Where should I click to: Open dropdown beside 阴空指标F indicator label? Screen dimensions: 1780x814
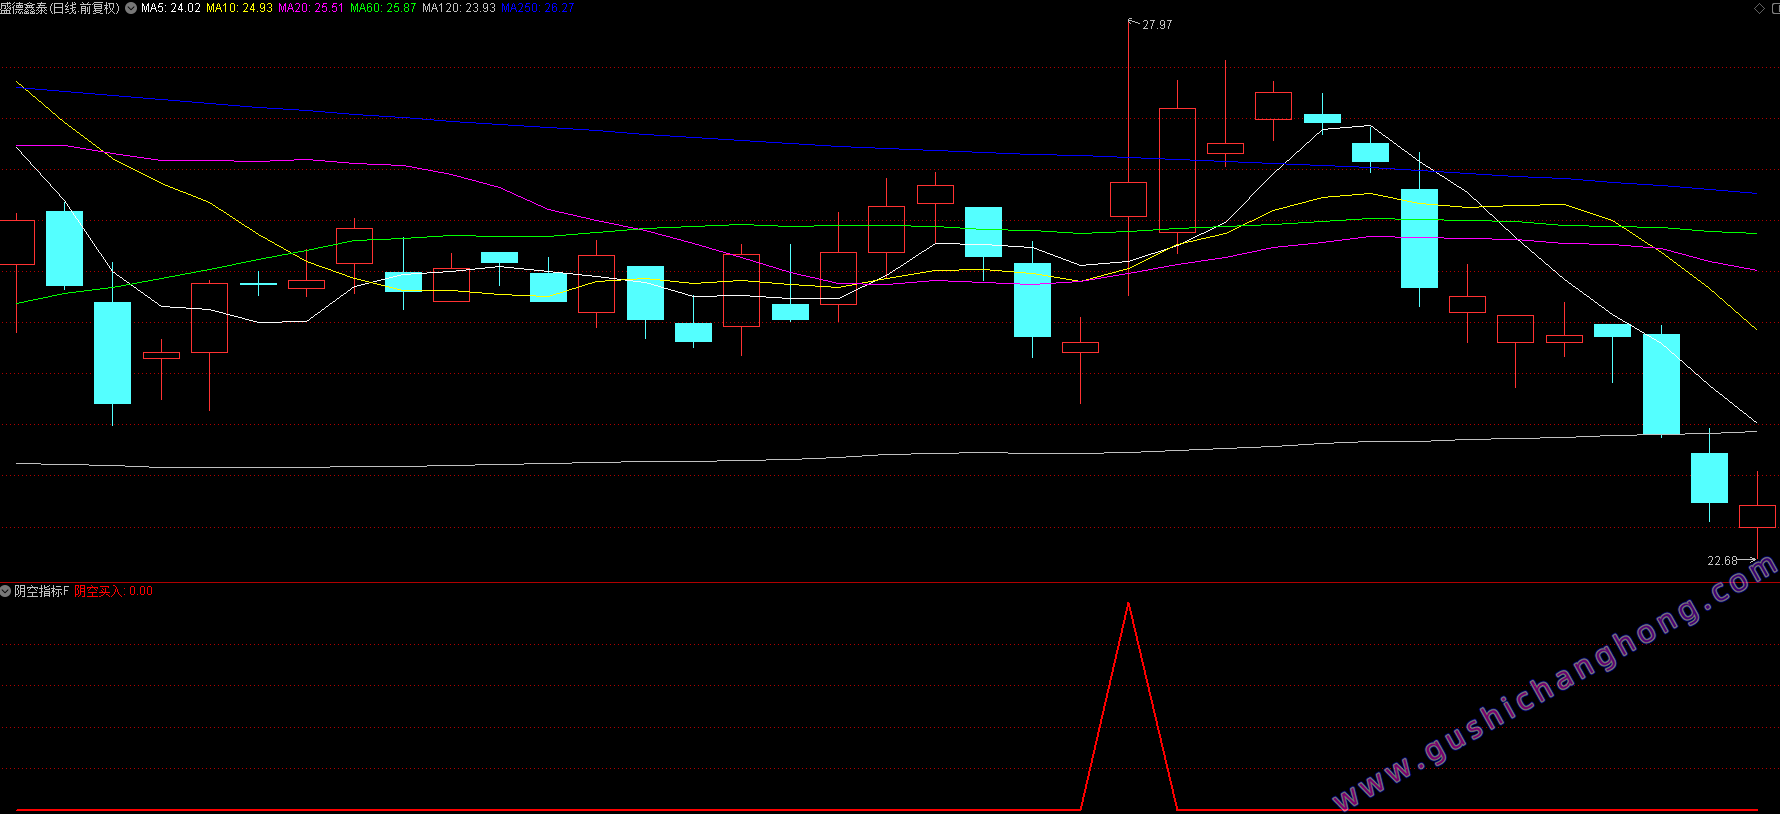[x=6, y=591]
